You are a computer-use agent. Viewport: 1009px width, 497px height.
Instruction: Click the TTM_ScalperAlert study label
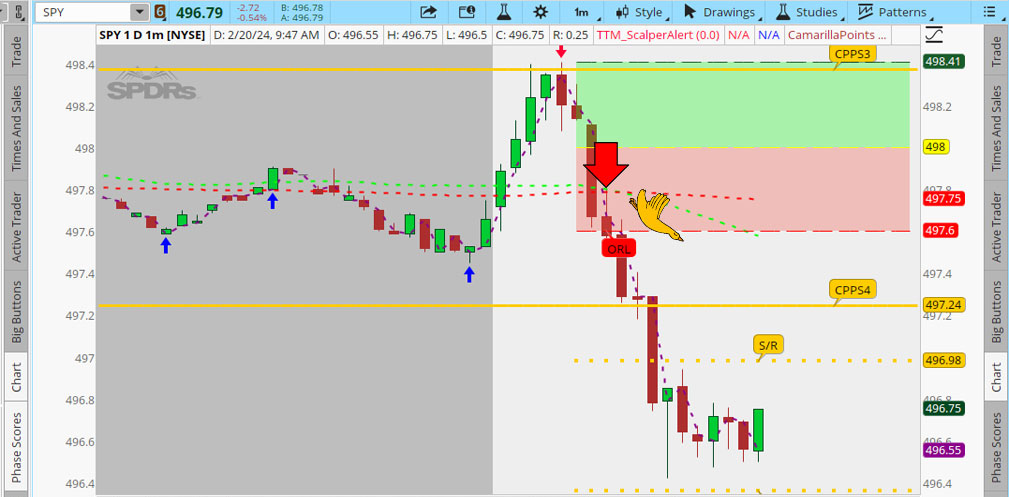[659, 35]
